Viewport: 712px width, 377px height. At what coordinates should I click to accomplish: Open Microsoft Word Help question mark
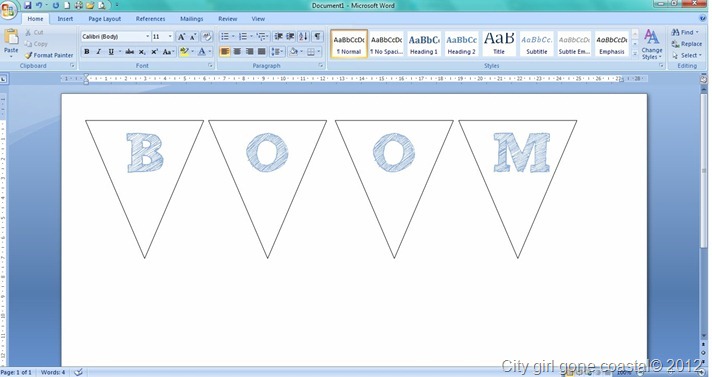(703, 18)
